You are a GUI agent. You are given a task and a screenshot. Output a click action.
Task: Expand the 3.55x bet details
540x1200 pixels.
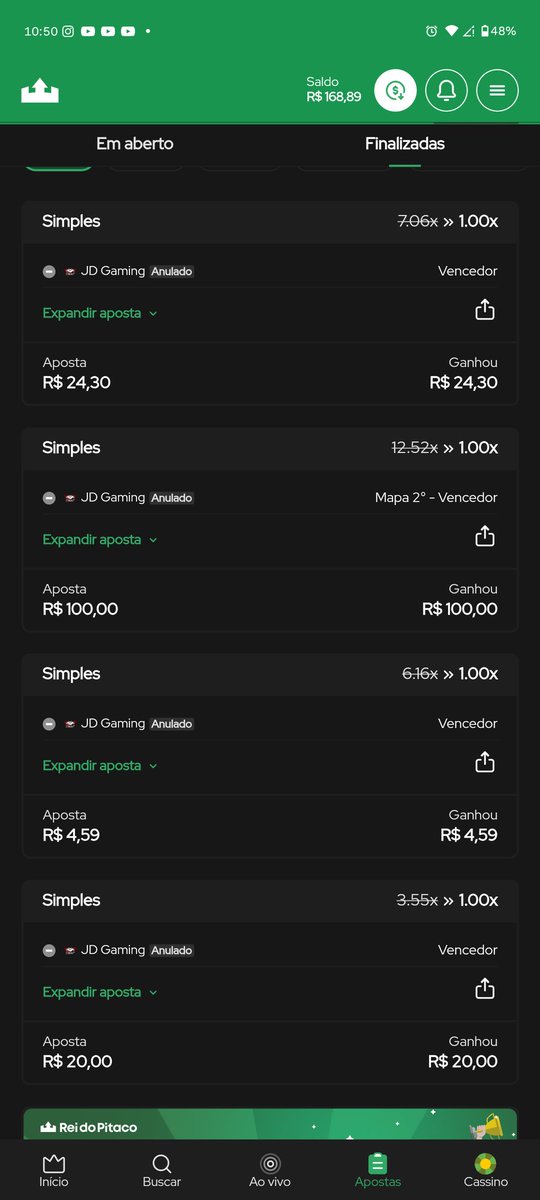click(x=100, y=992)
